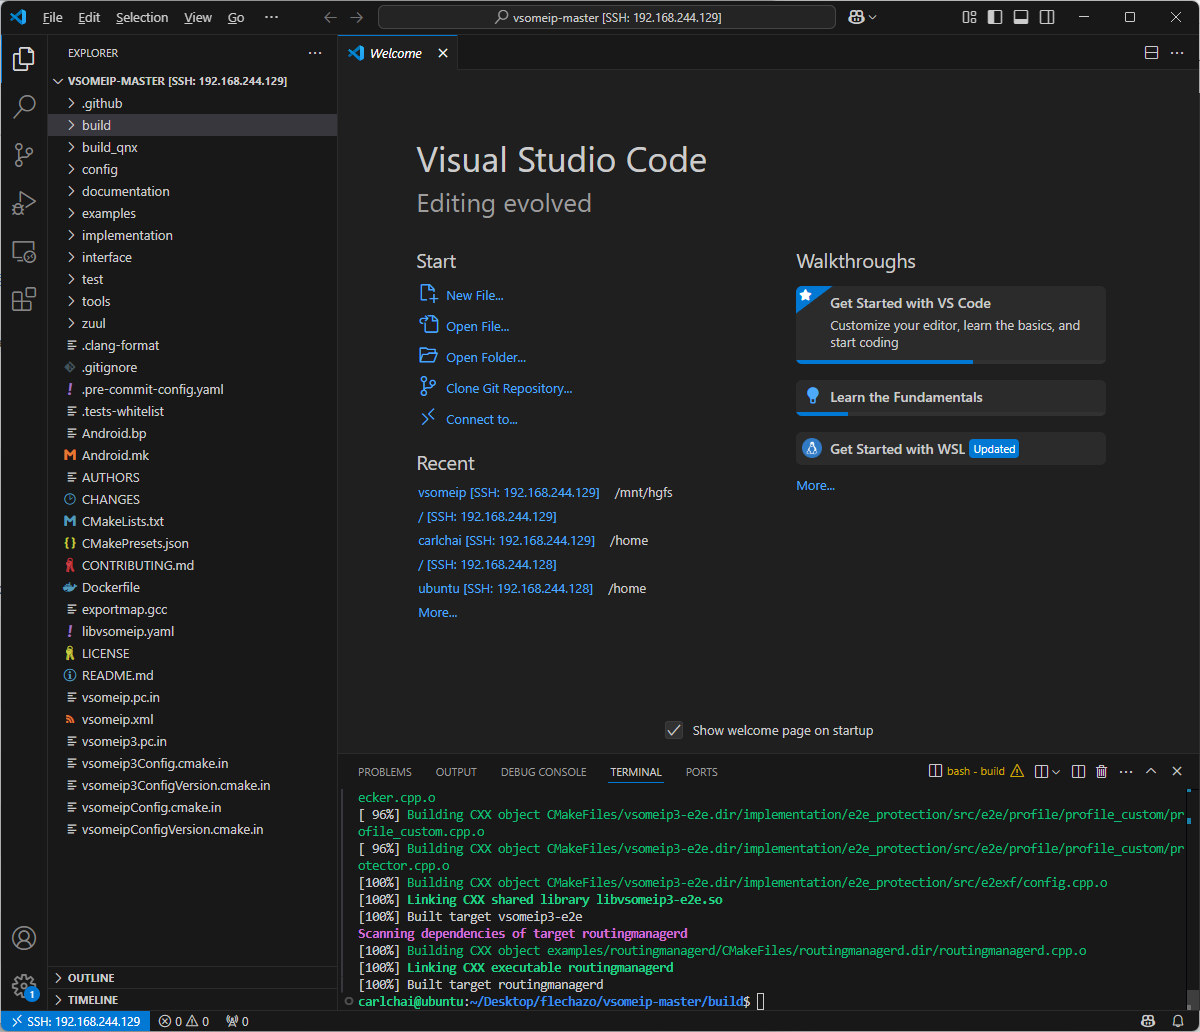Close the terminal panel

pyautogui.click(x=1177, y=771)
